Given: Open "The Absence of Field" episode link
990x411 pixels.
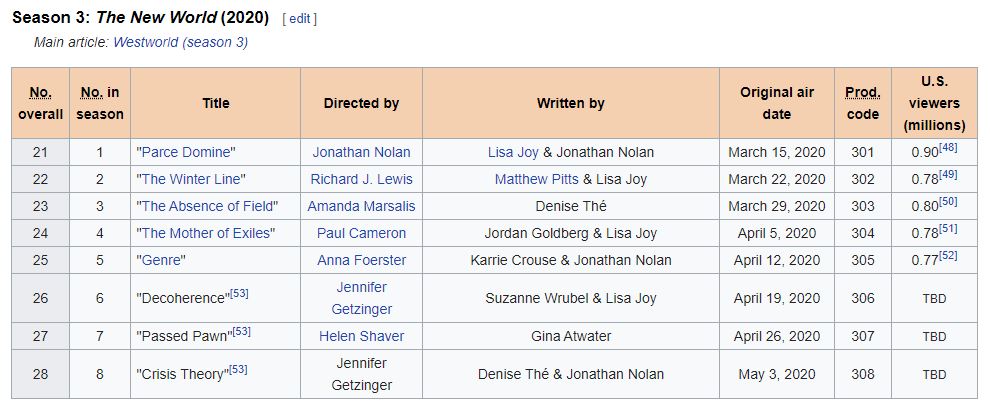Looking at the screenshot, I should [x=207, y=206].
